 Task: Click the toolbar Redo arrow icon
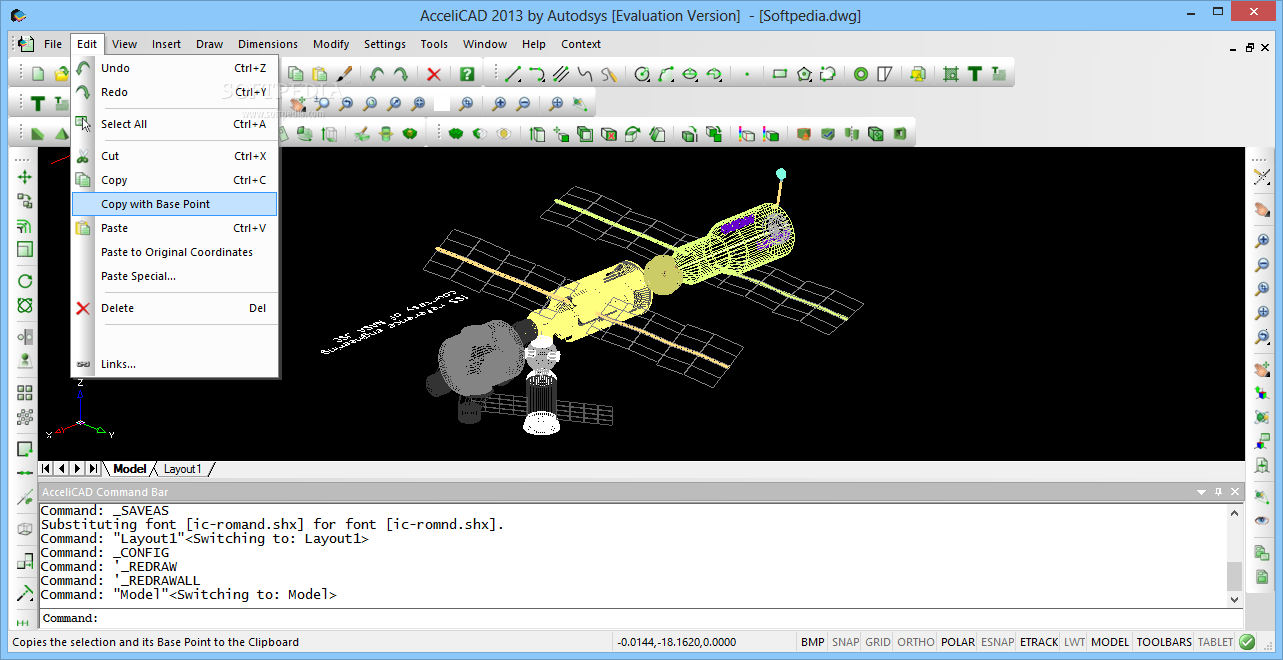pos(400,74)
